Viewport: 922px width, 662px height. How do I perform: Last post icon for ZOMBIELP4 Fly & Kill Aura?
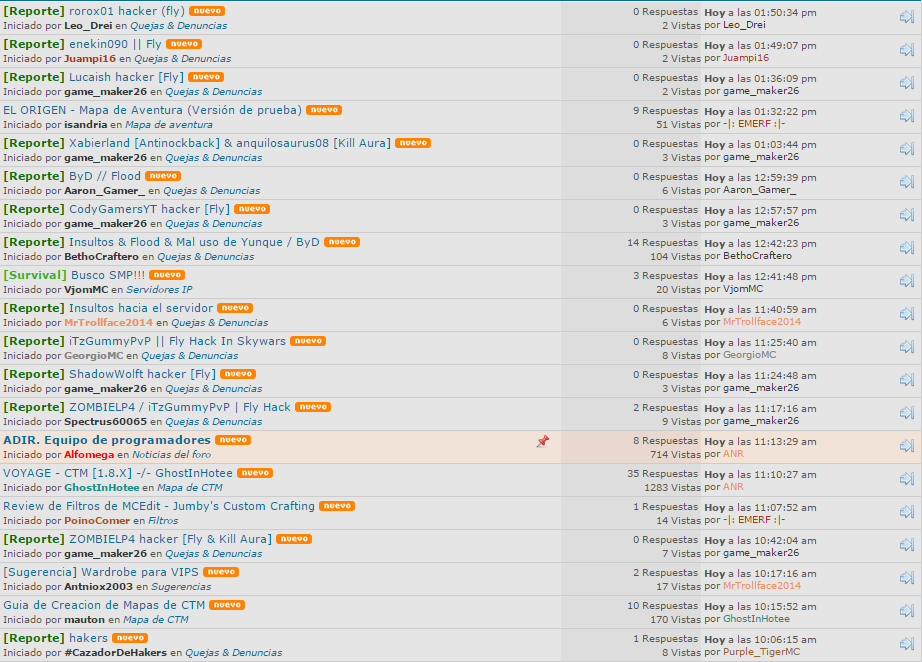click(907, 544)
